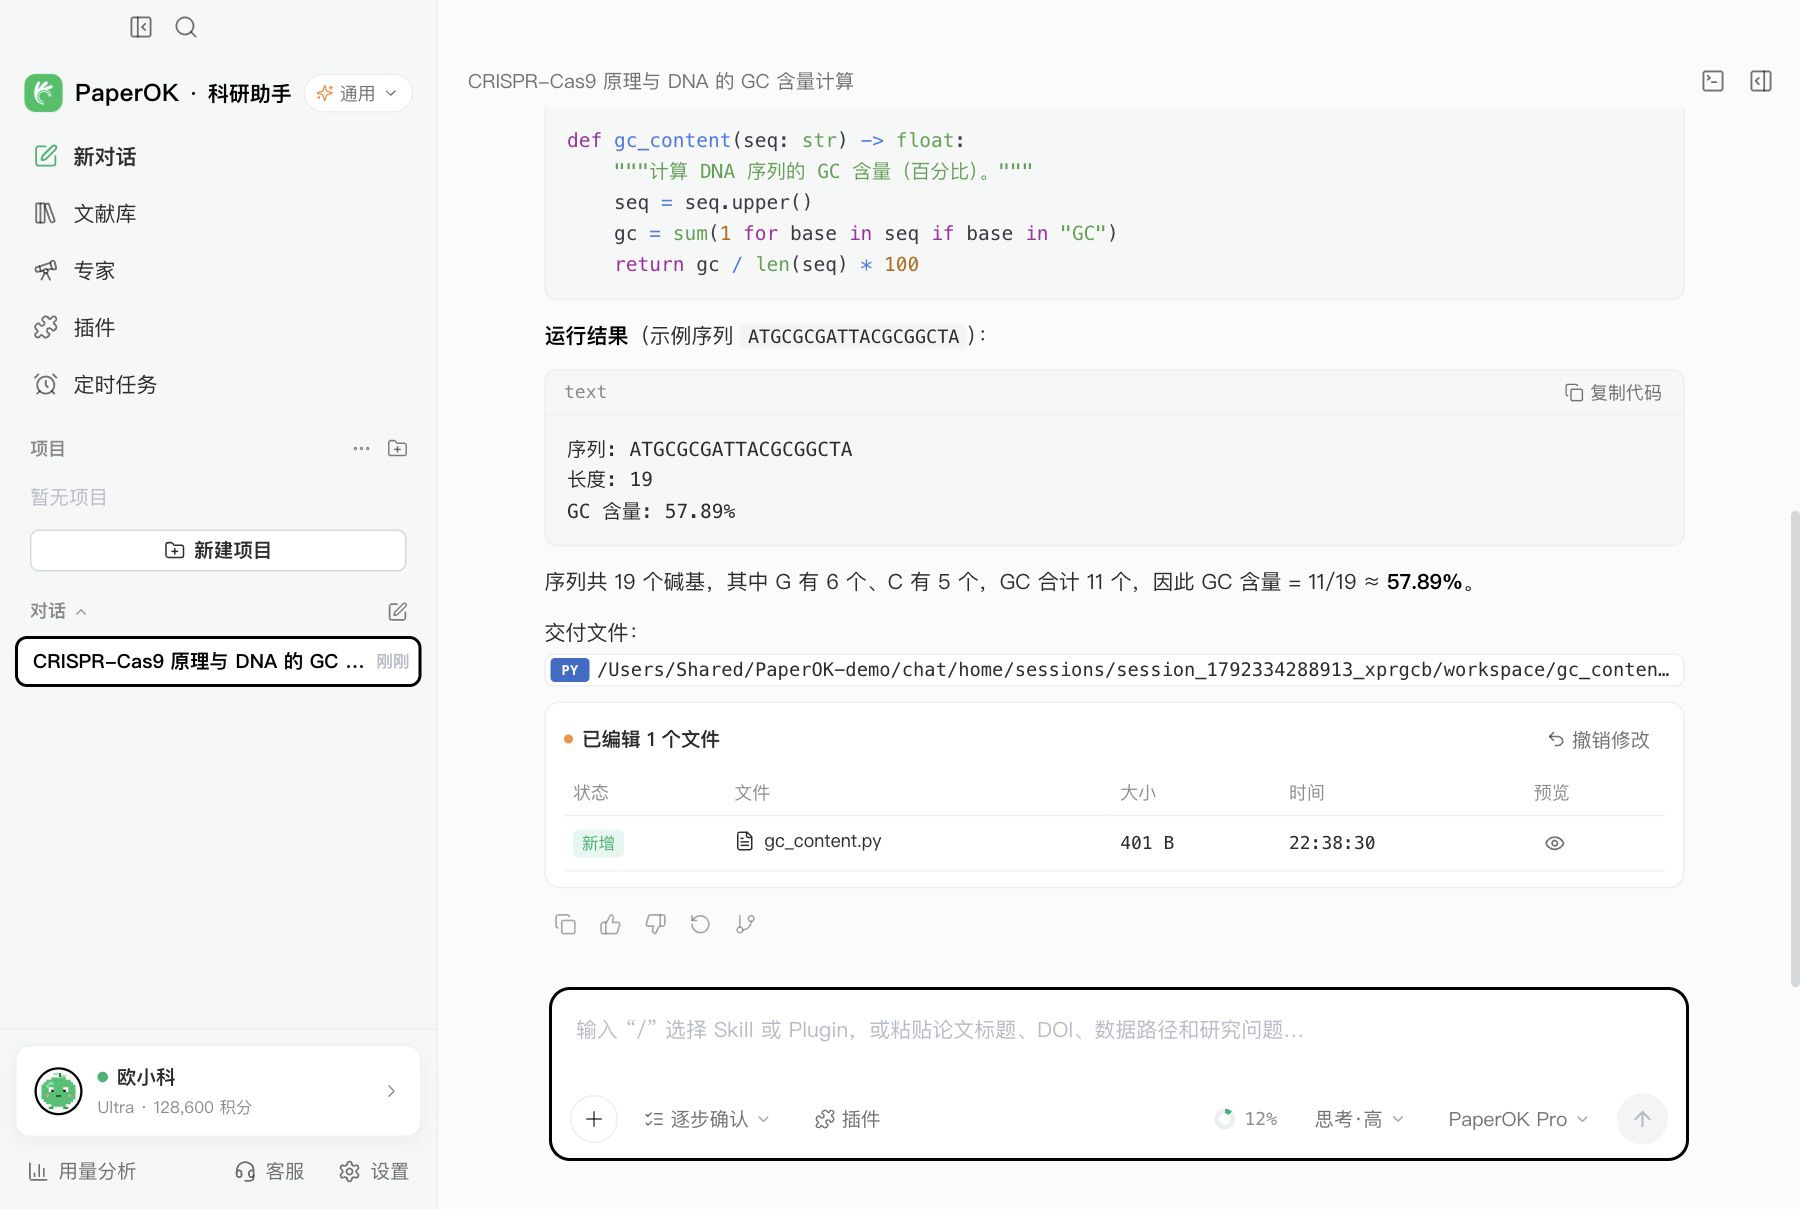Open the 通用 mode dropdown
Viewport: 1800px width, 1209px height.
pos(358,93)
